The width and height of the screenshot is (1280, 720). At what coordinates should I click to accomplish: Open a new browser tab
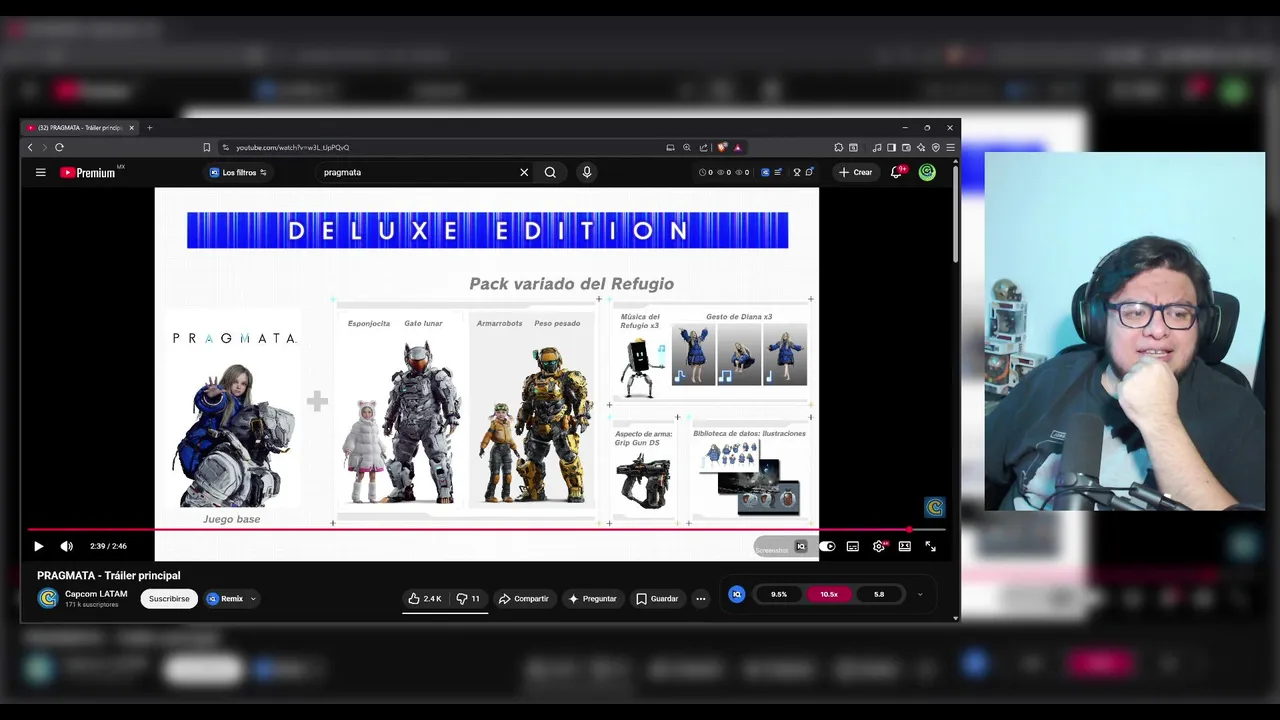[x=150, y=127]
